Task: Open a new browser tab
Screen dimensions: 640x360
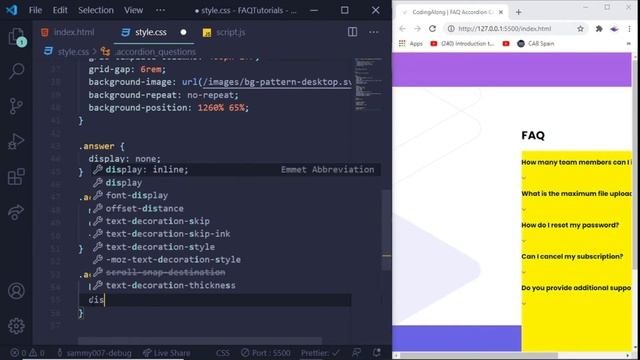Action: coord(518,12)
